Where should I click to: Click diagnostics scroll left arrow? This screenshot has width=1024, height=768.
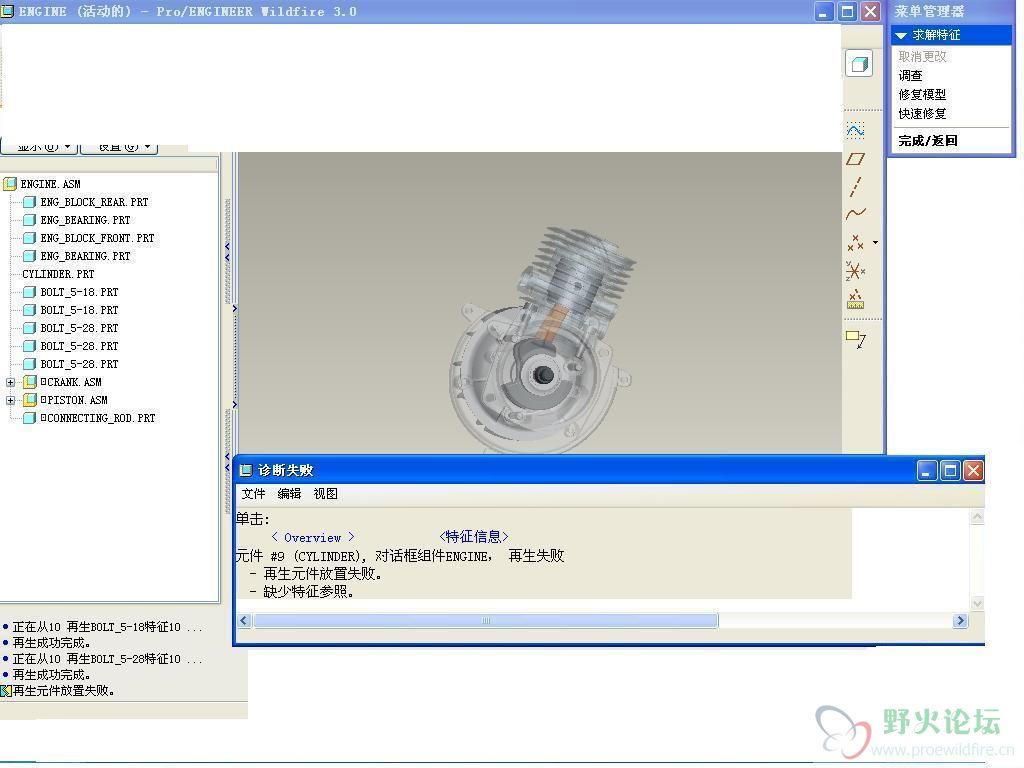[244, 620]
